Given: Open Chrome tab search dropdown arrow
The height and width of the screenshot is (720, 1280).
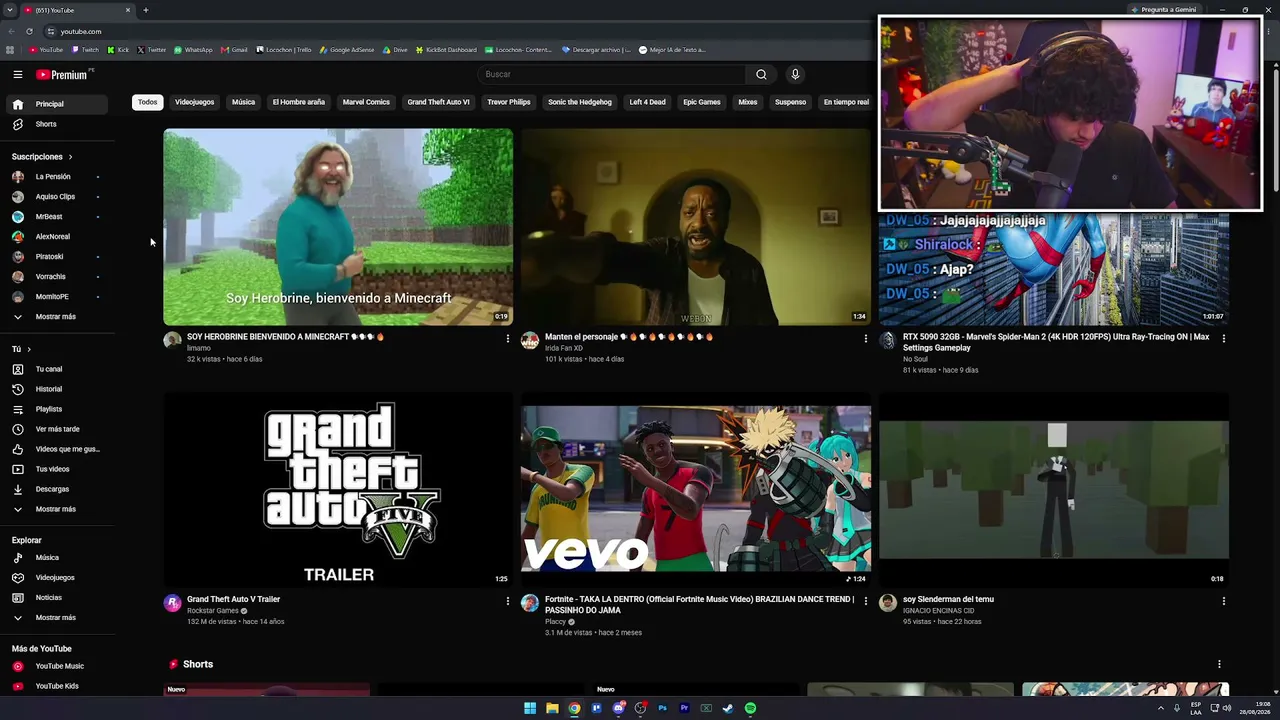Looking at the screenshot, I should (10, 10).
